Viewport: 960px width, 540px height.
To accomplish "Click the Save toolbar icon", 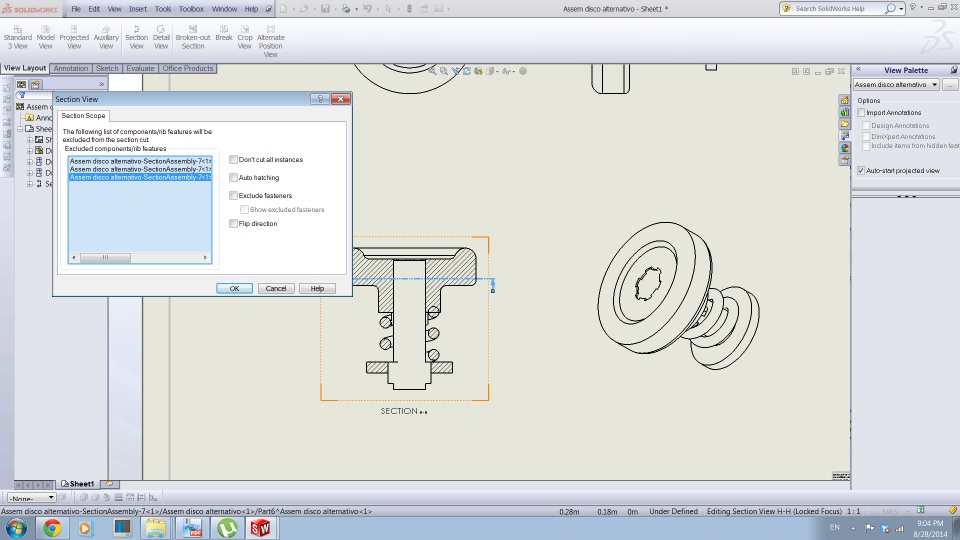I will 325,9.
